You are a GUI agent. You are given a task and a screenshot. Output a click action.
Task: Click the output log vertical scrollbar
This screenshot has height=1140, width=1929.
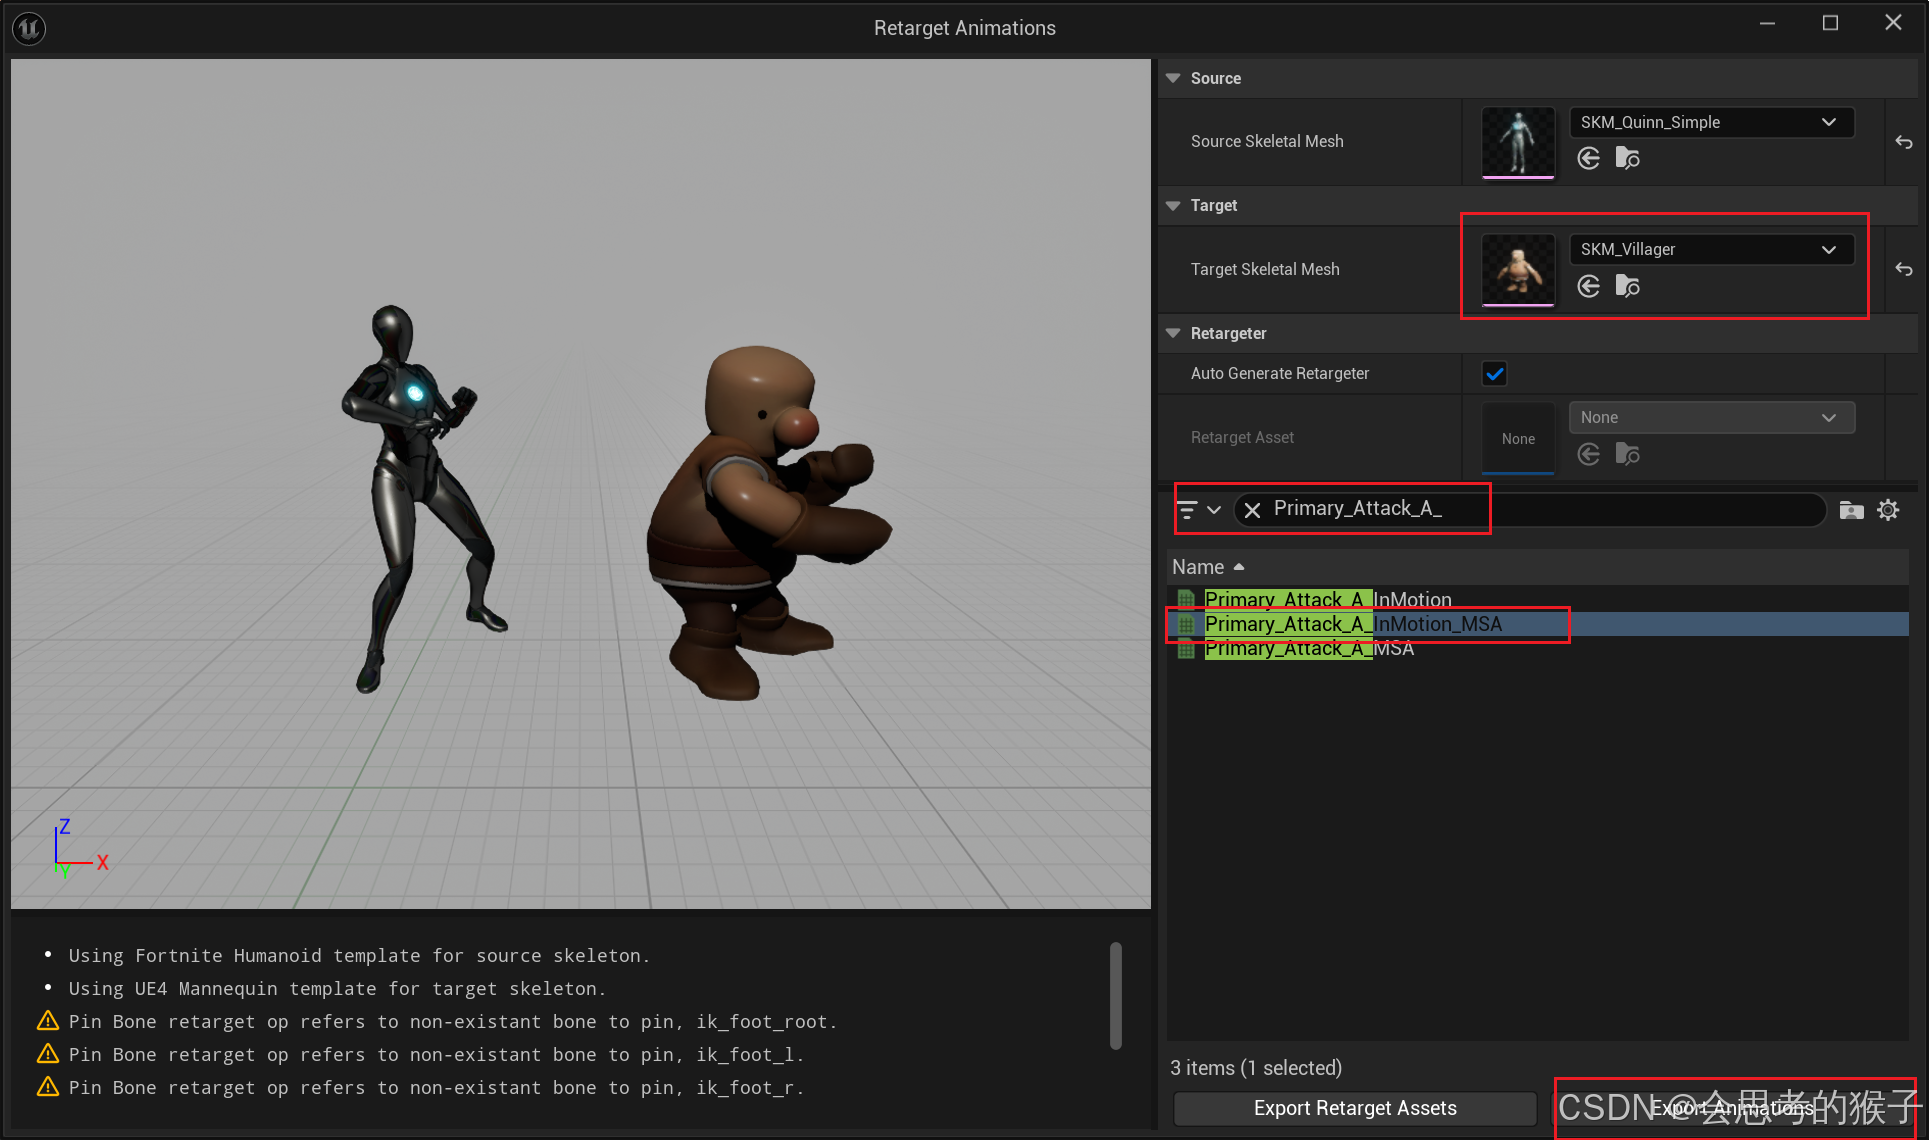click(1115, 995)
